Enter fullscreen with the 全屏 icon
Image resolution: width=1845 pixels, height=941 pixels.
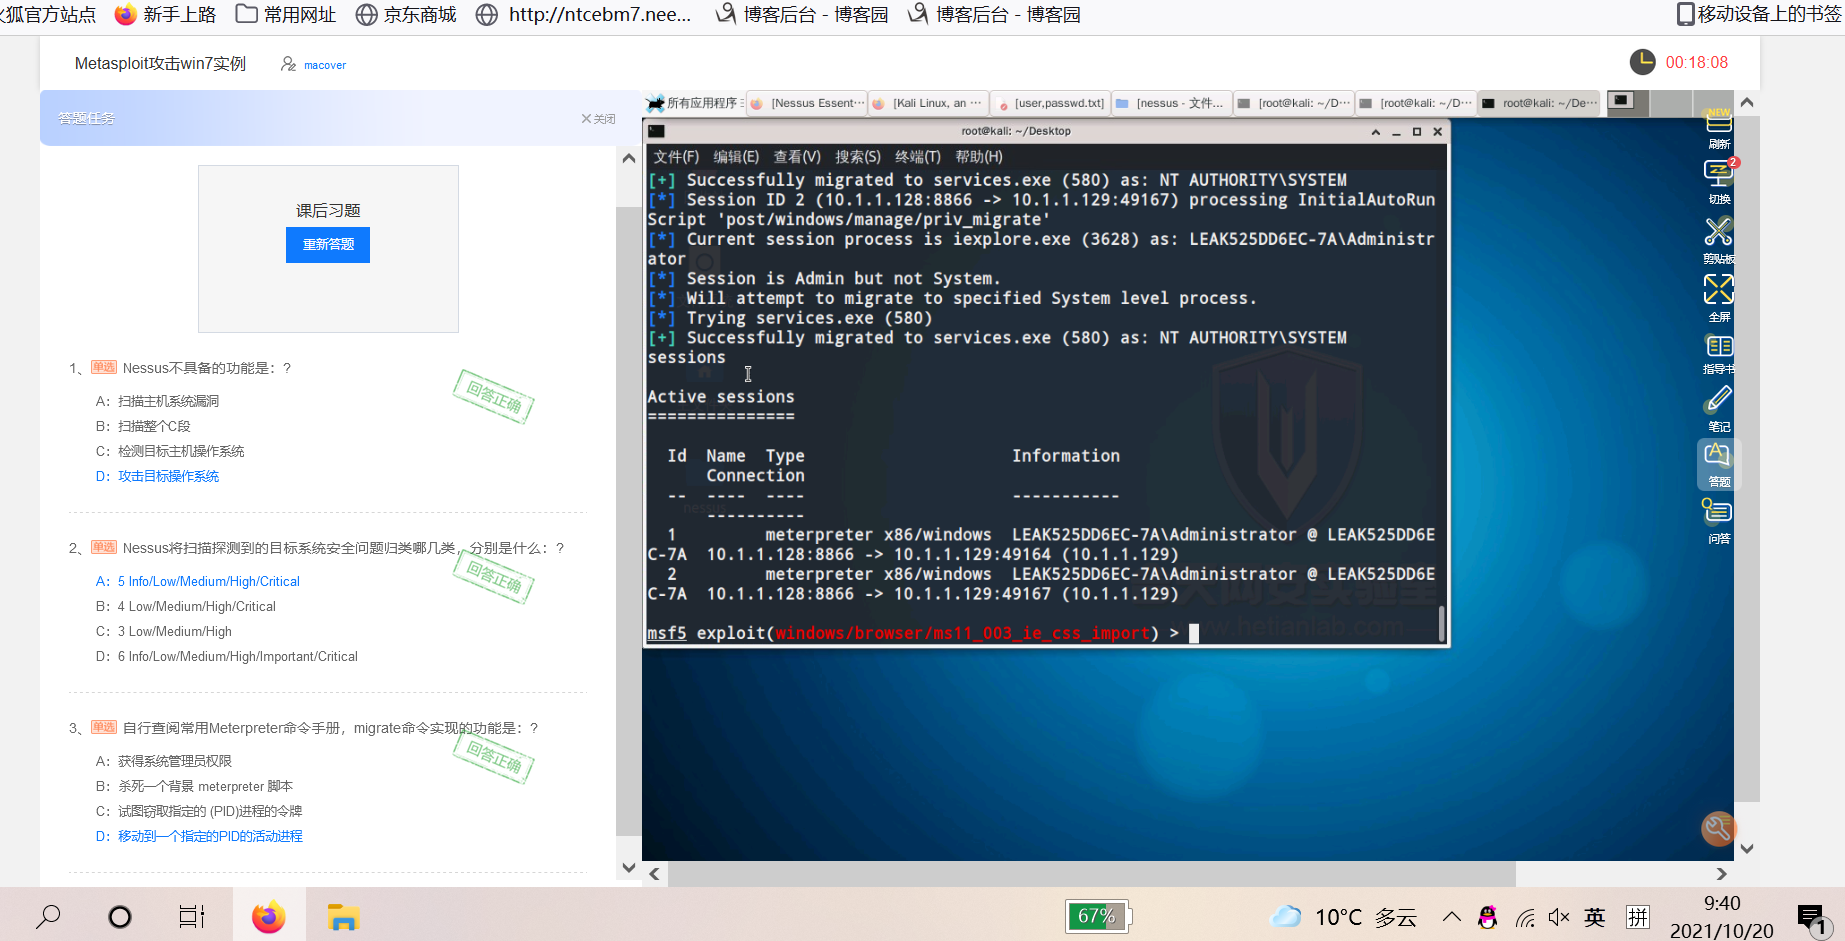tap(1719, 289)
